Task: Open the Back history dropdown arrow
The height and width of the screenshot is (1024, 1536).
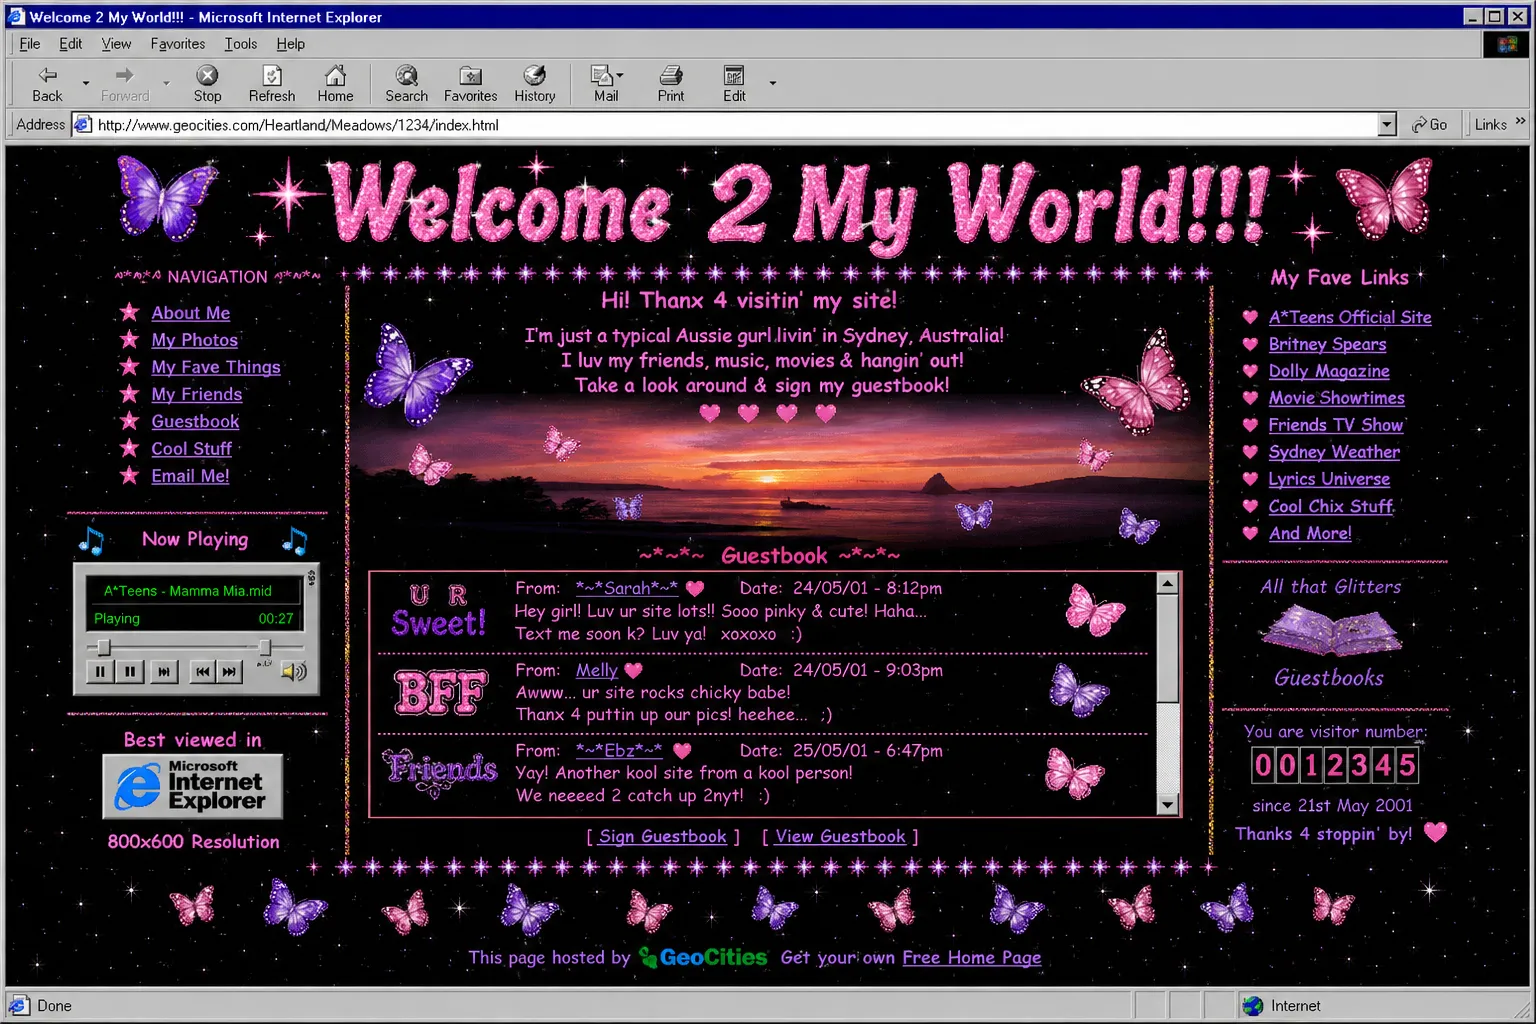Action: coord(86,84)
